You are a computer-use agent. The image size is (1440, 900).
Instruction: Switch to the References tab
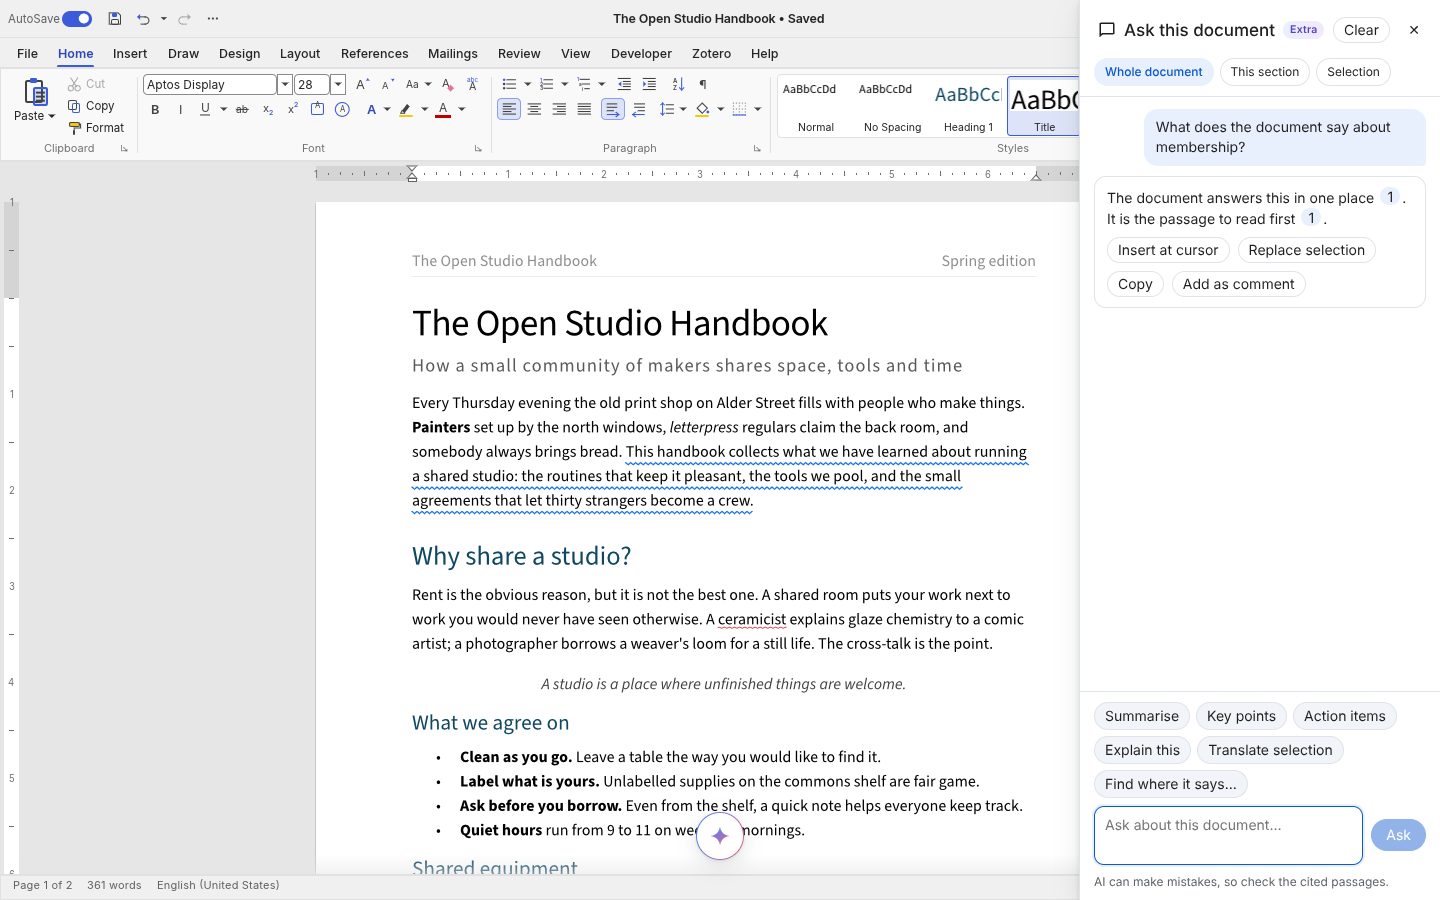point(374,54)
